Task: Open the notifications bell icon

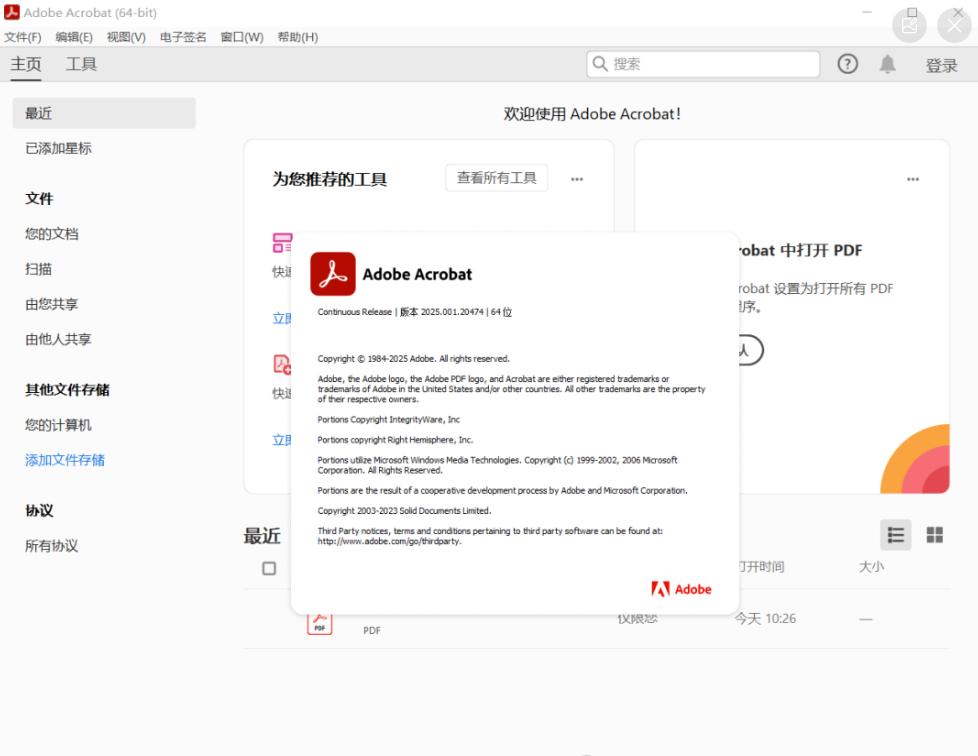Action: pyautogui.click(x=888, y=64)
